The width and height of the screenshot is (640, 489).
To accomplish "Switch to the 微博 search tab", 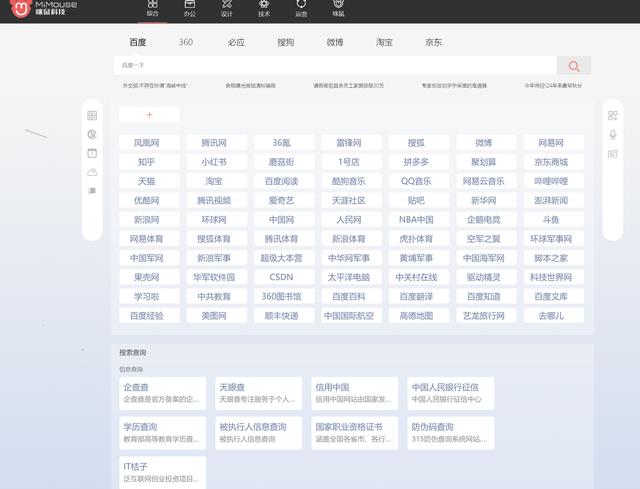I will point(335,42).
